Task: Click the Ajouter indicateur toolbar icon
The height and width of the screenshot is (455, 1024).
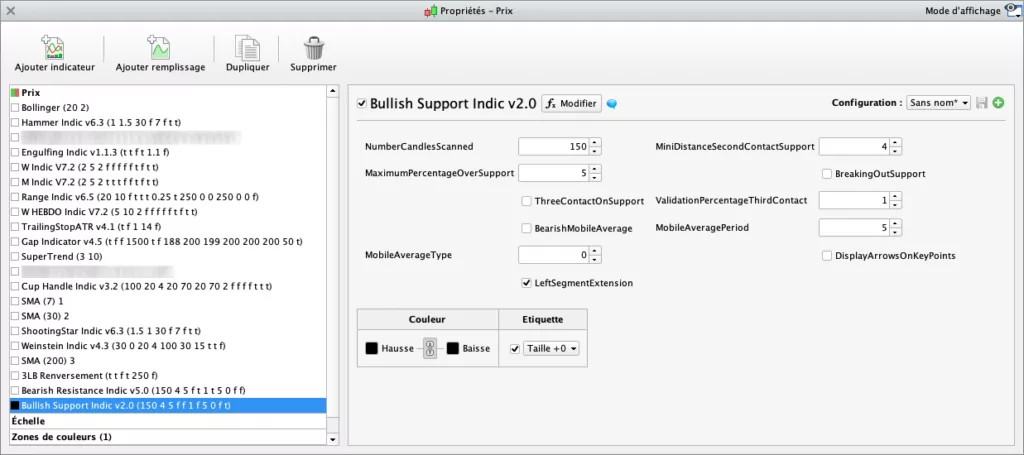Action: [x=54, y=47]
